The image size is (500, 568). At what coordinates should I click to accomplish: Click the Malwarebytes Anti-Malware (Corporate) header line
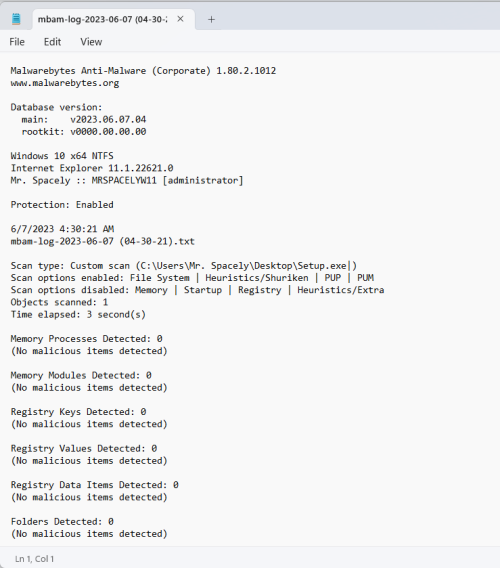pos(143,71)
